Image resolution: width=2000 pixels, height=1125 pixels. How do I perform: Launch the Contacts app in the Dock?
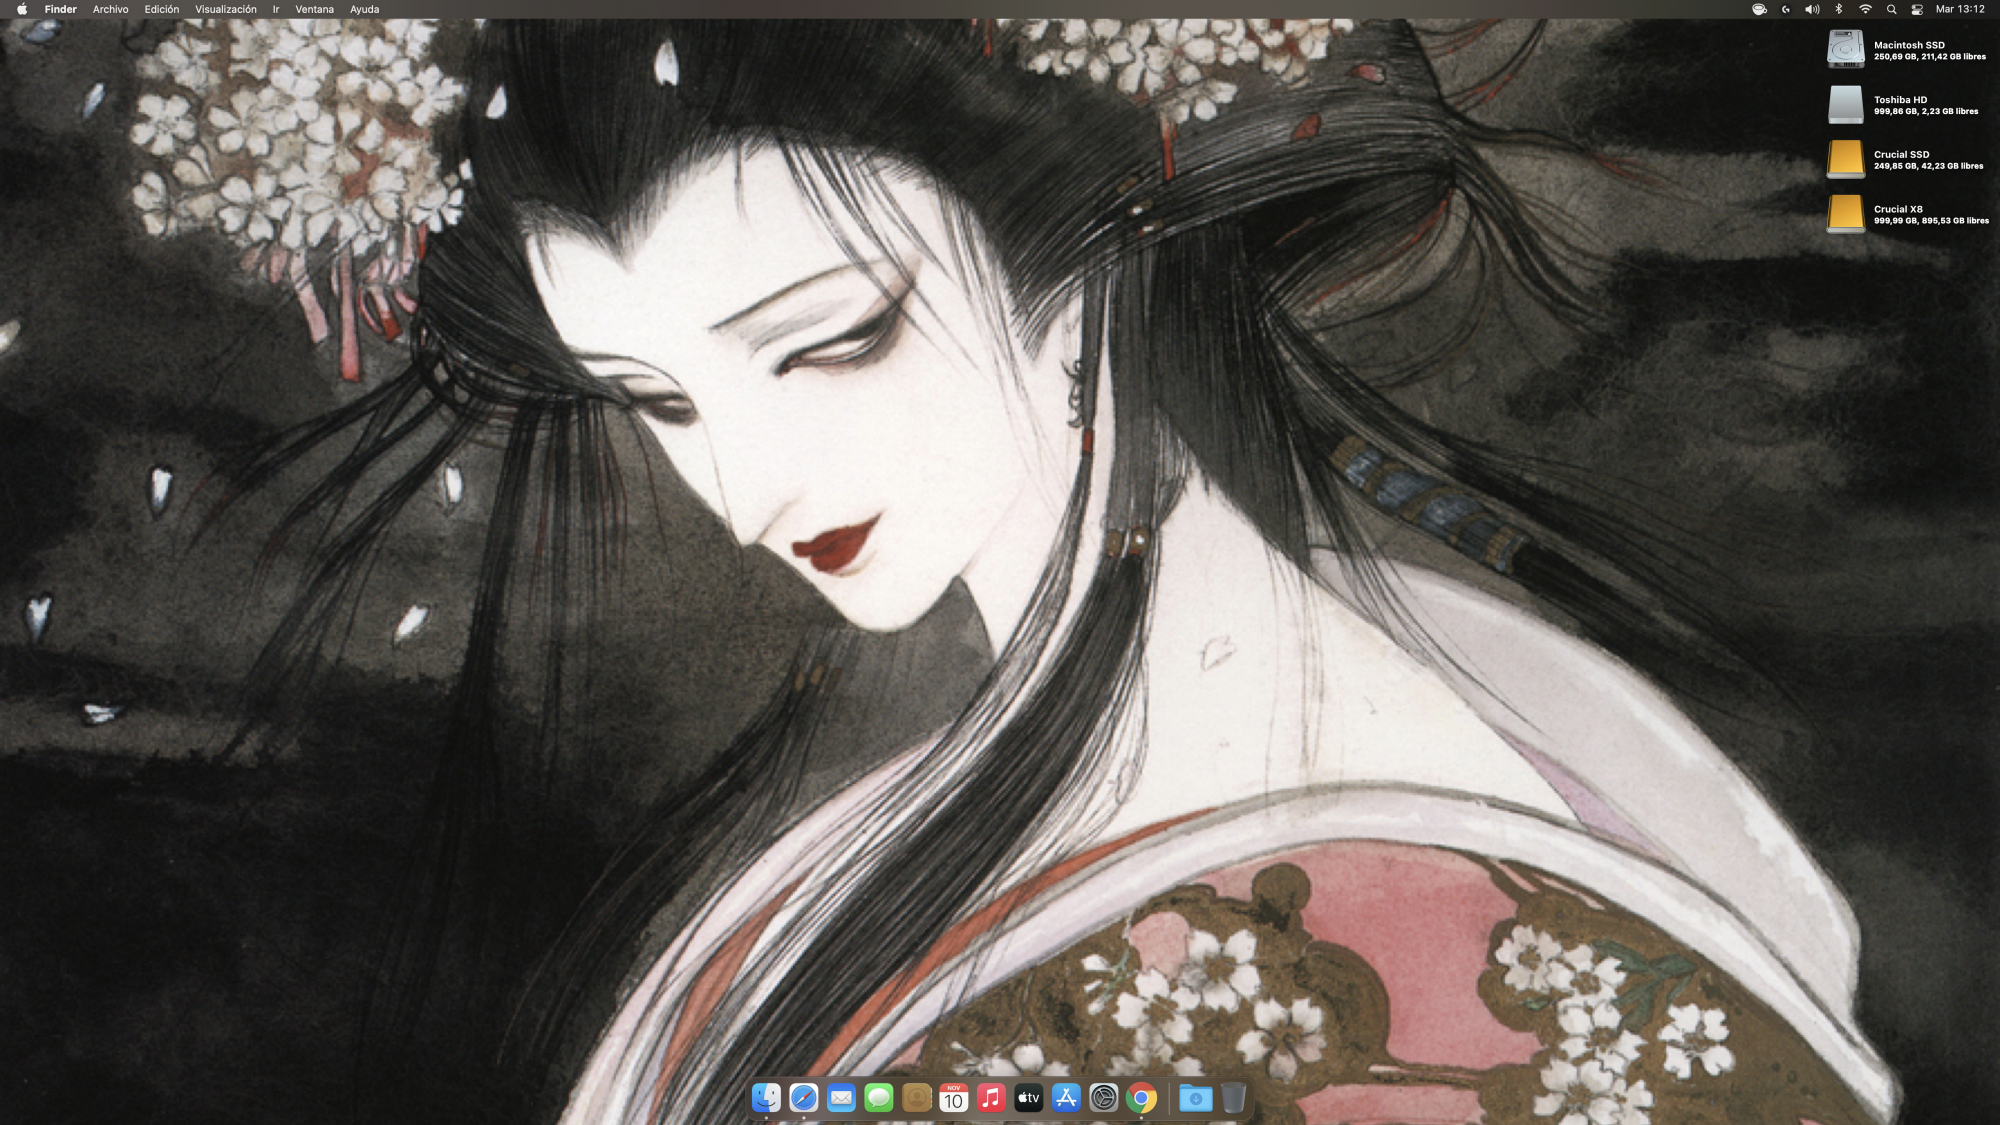916,1098
